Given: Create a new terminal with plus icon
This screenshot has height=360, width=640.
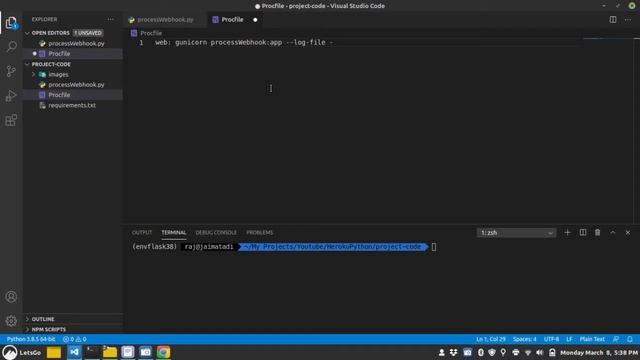Looking at the screenshot, I should point(567,233).
